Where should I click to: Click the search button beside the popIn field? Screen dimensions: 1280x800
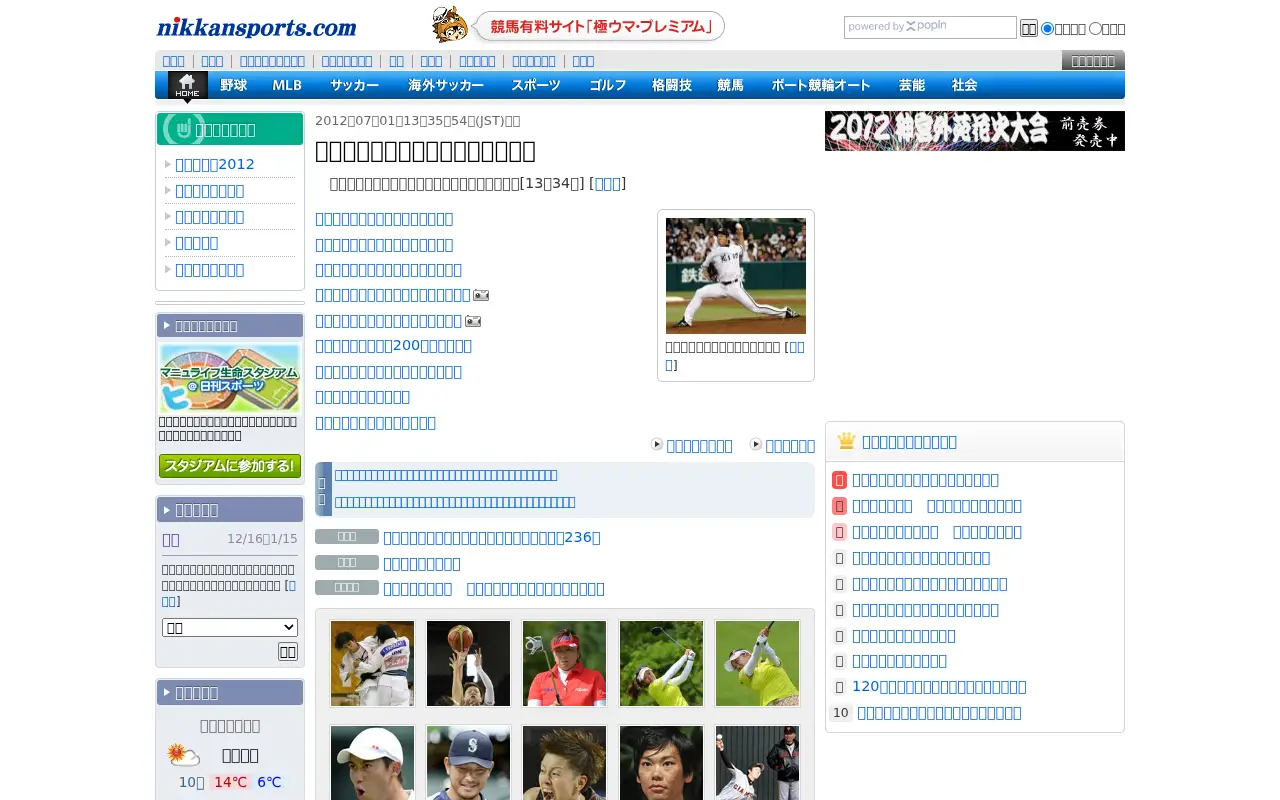coord(1029,28)
